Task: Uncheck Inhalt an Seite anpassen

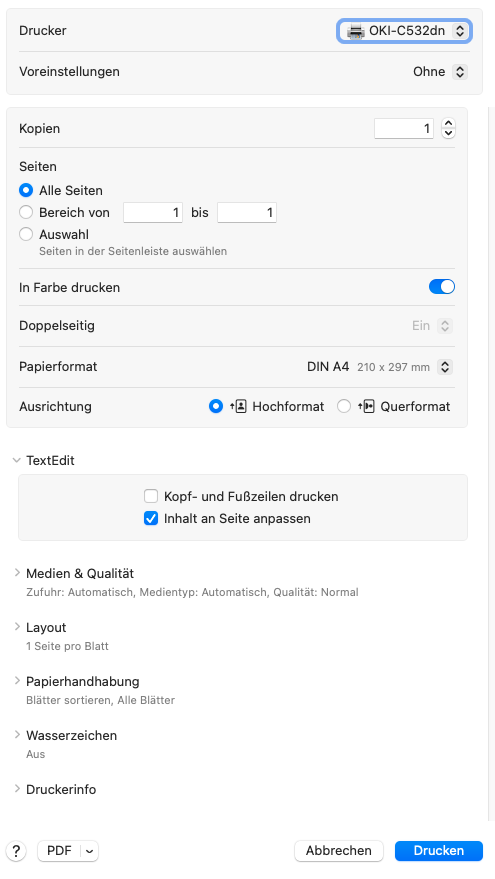Action: click(151, 519)
